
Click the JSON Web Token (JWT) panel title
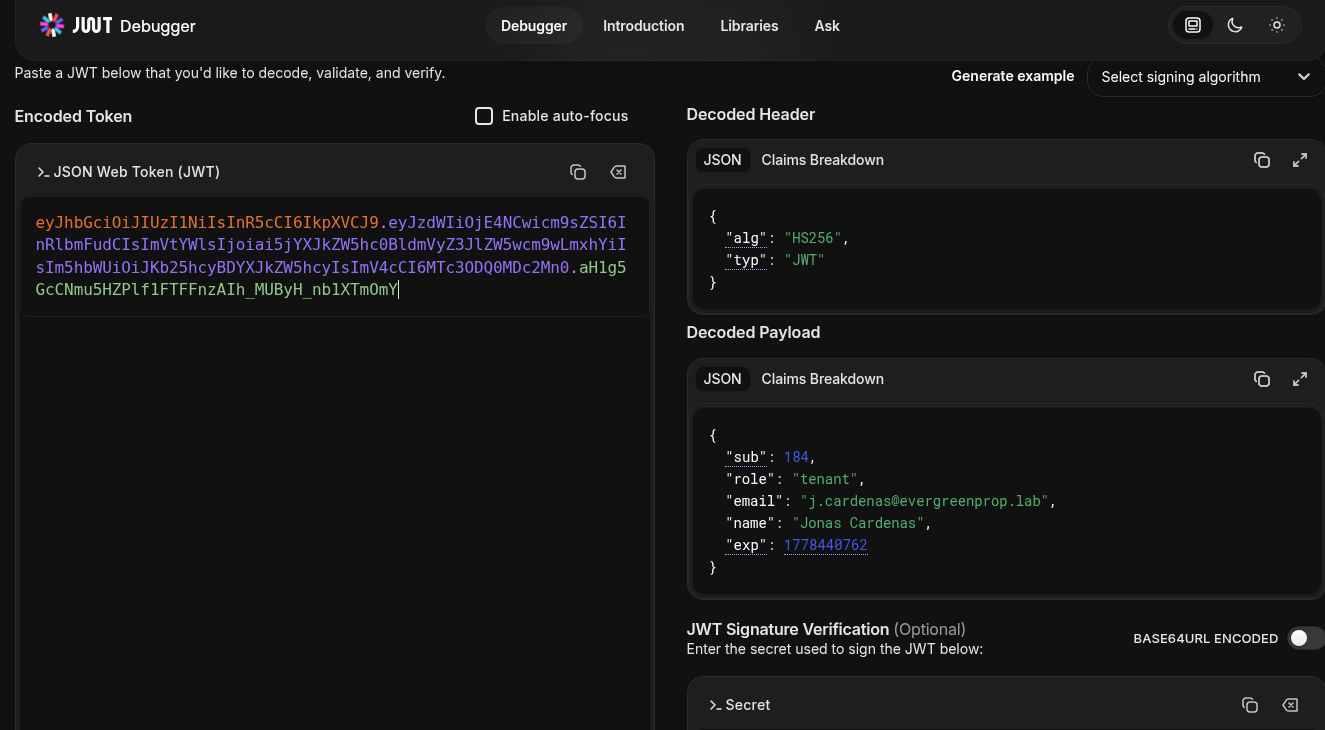coord(137,172)
